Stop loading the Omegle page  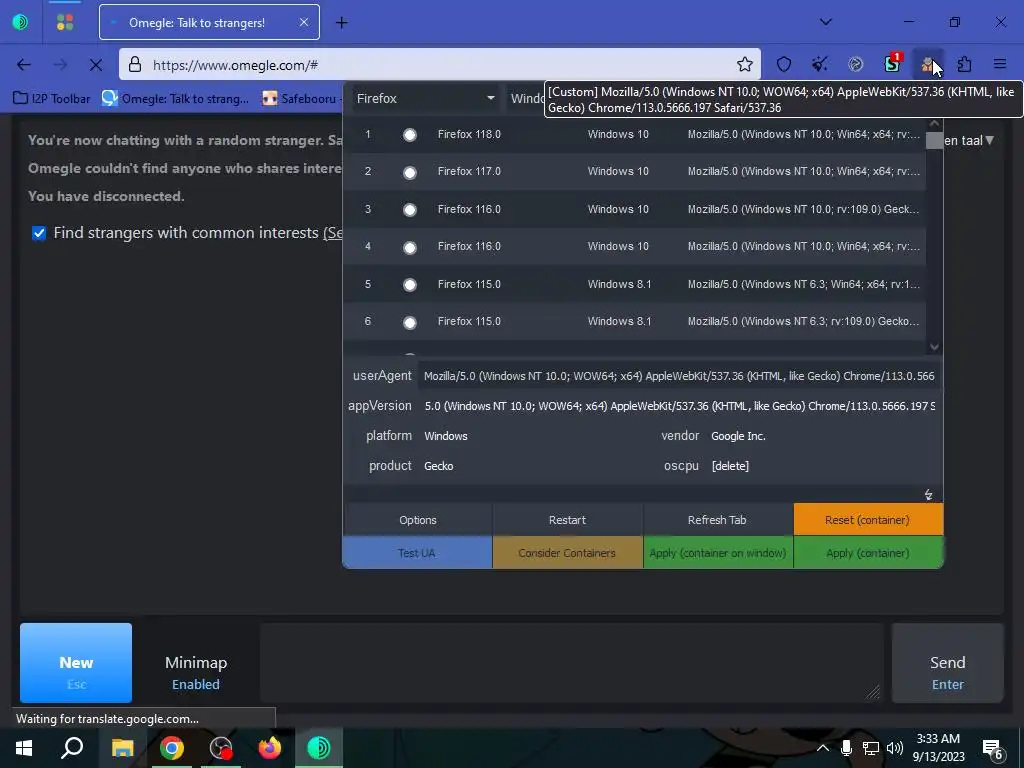(95, 65)
